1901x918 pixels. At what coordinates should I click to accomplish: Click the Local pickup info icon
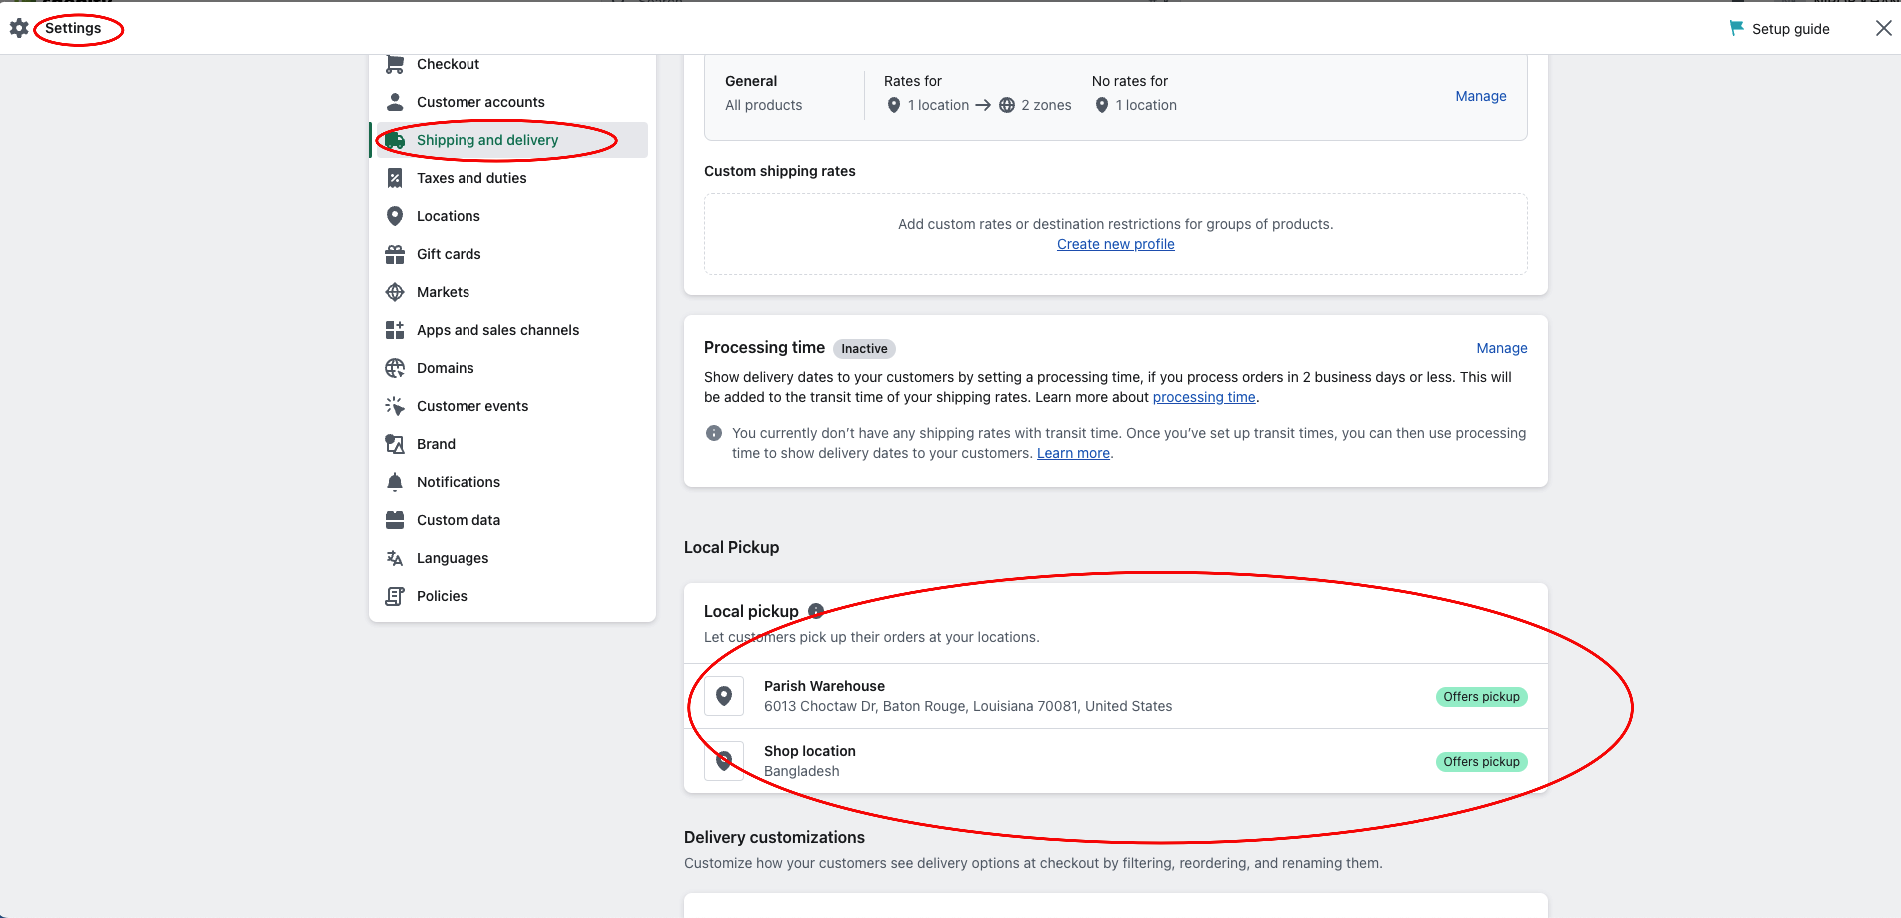[816, 611]
